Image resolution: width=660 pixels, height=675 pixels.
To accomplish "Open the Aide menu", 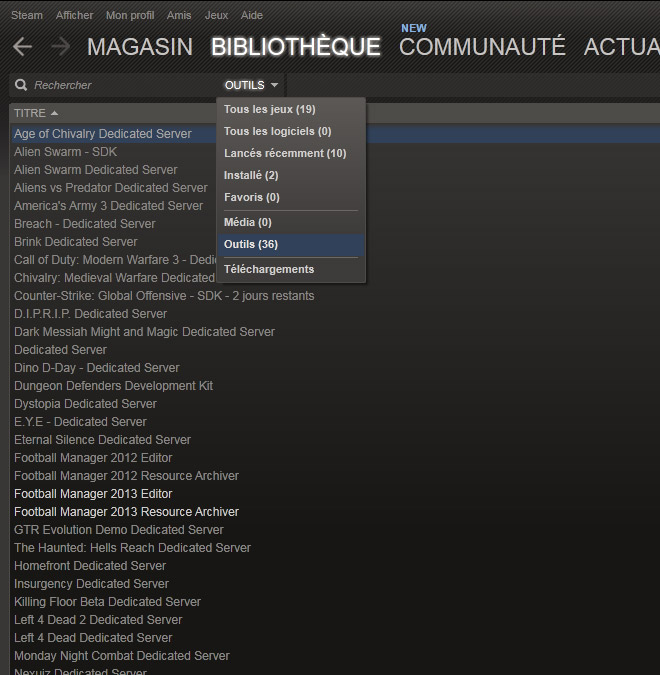I will point(252,15).
